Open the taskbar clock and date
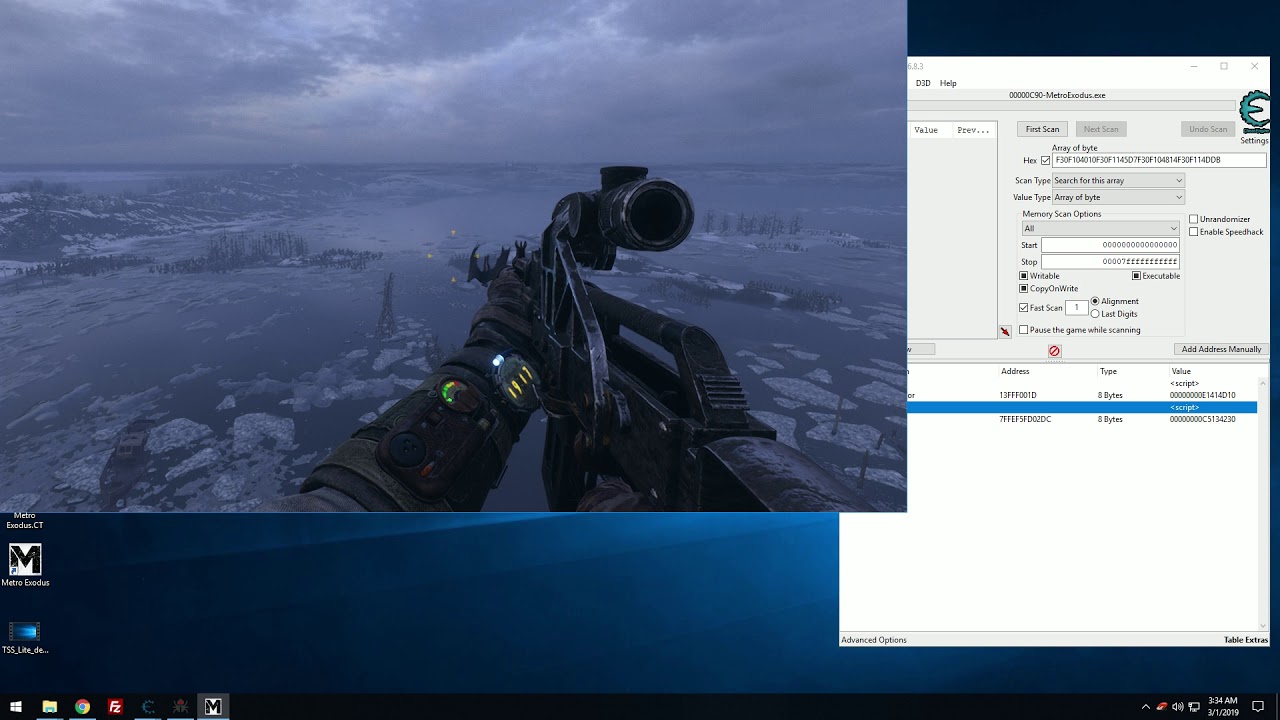 pyautogui.click(x=1222, y=707)
